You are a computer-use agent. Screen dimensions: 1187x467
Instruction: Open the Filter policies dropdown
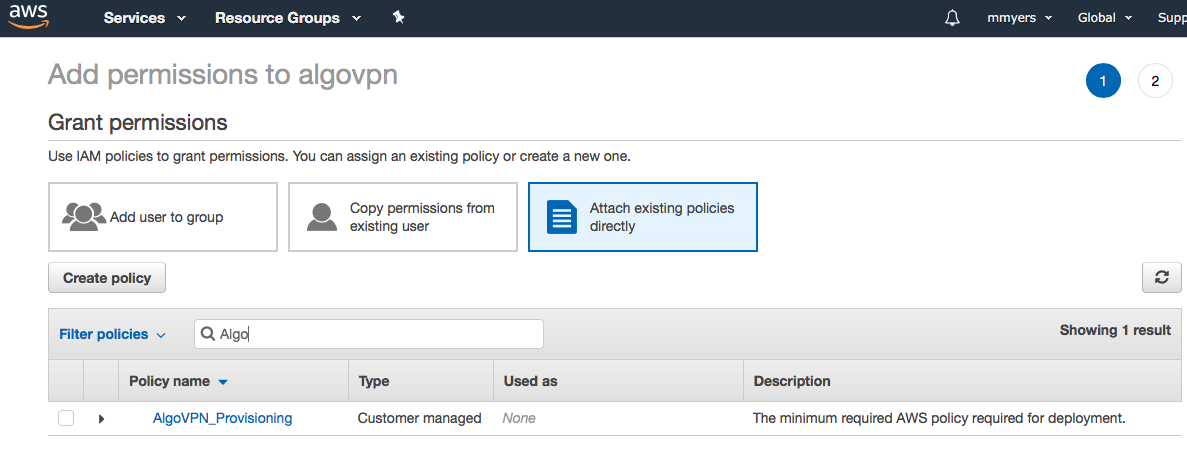click(x=112, y=335)
